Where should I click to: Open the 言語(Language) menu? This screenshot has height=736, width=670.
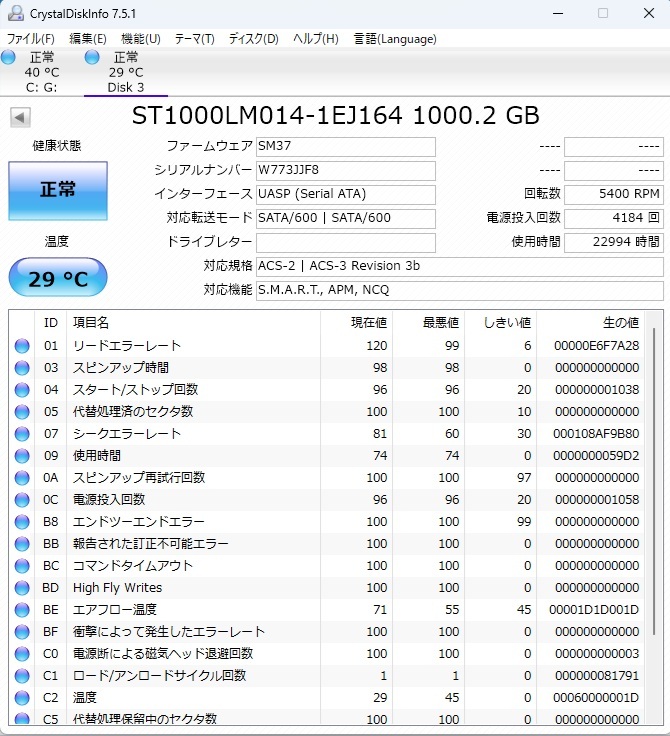[x=395, y=38]
